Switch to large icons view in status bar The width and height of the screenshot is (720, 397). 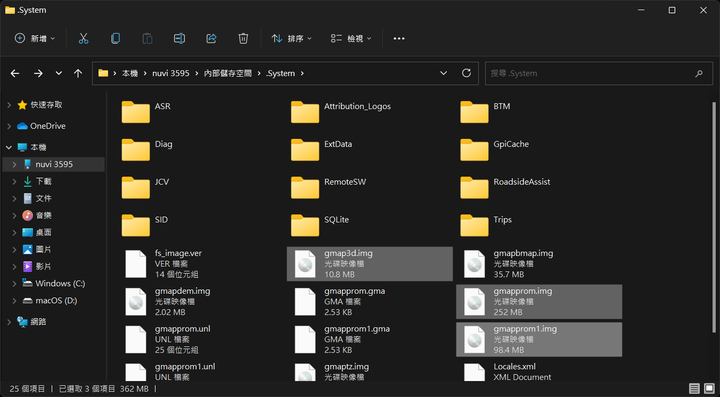coord(709,389)
